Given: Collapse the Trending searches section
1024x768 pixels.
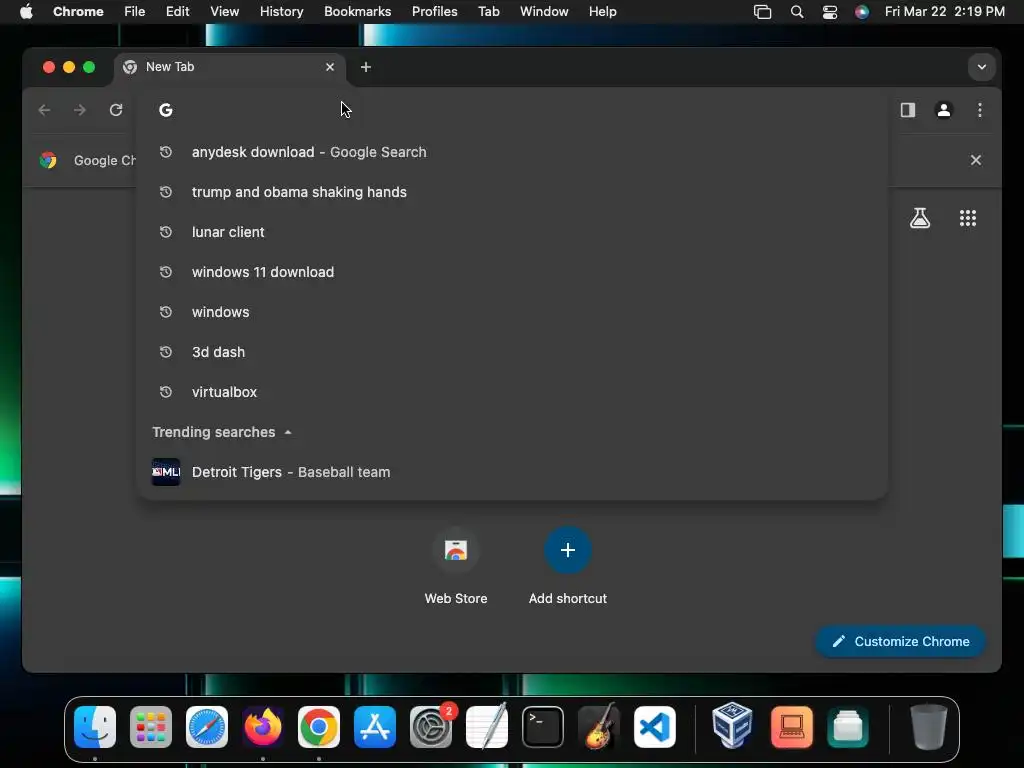Looking at the screenshot, I should pyautogui.click(x=288, y=432).
